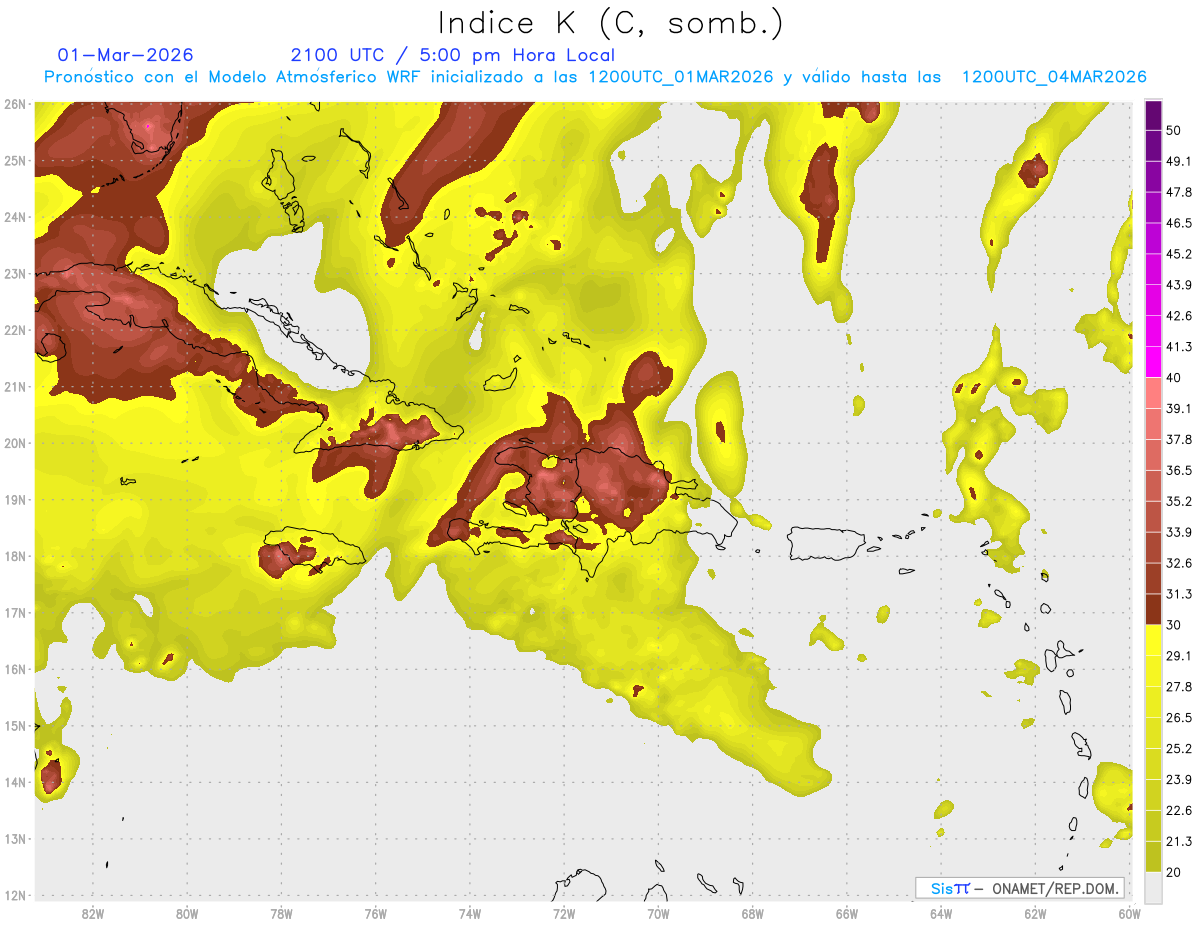Viewport: 1200px width, 927px height.
Task: Click the colorbar label '35.2'
Action: coord(1179,501)
